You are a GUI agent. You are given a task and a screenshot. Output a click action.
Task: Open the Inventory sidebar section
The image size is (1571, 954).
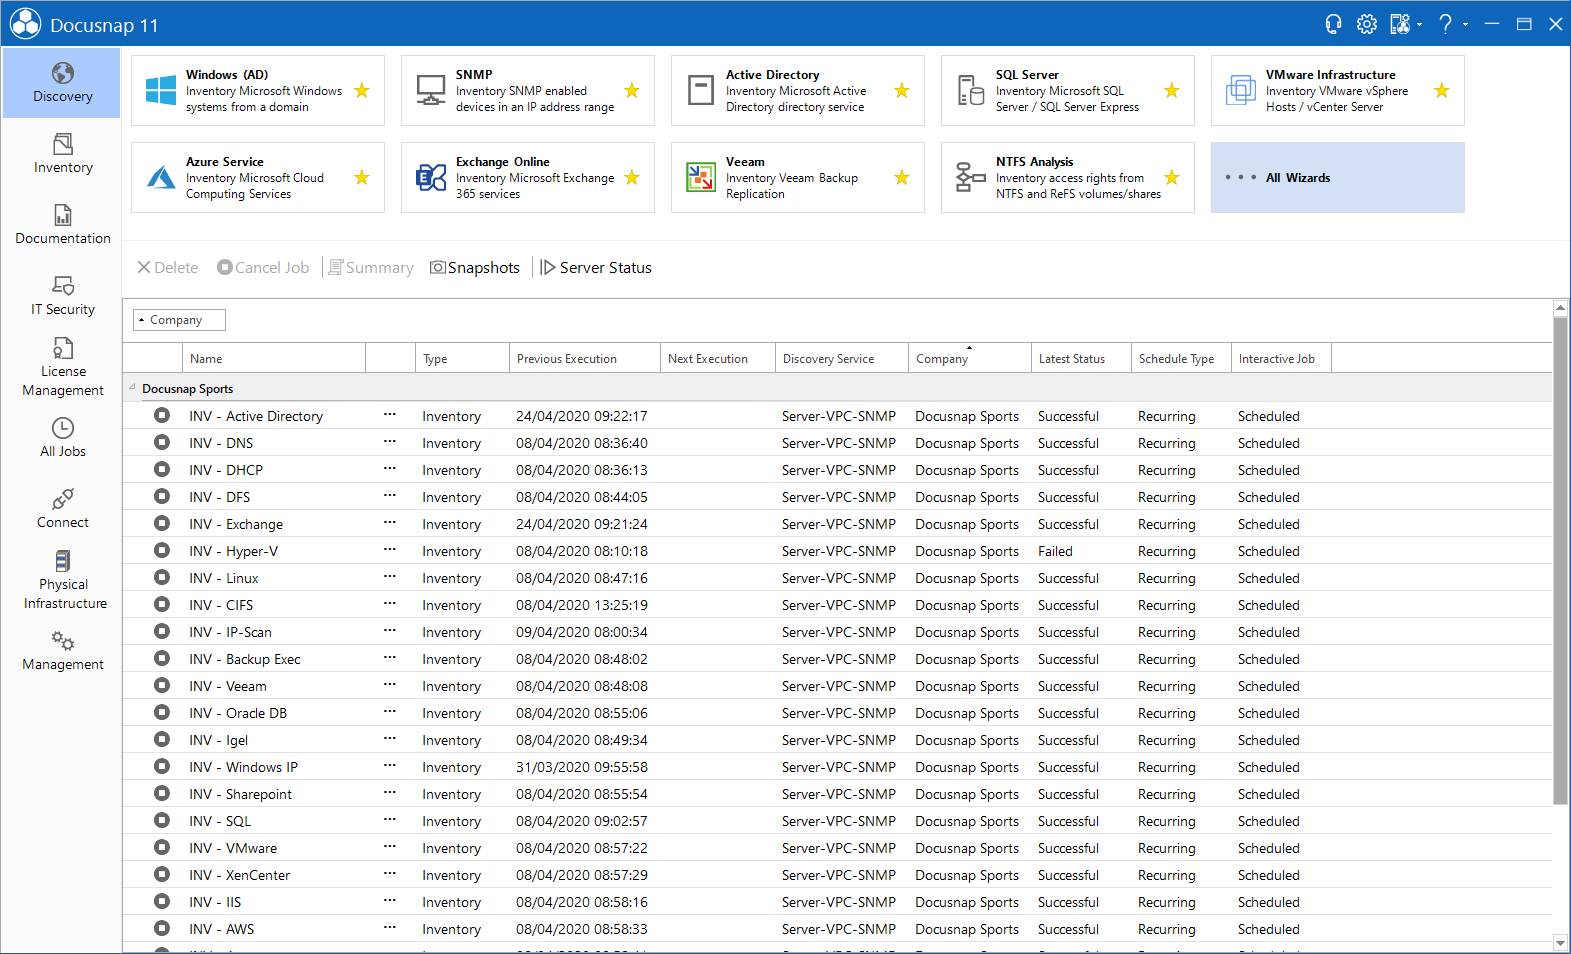[62, 154]
